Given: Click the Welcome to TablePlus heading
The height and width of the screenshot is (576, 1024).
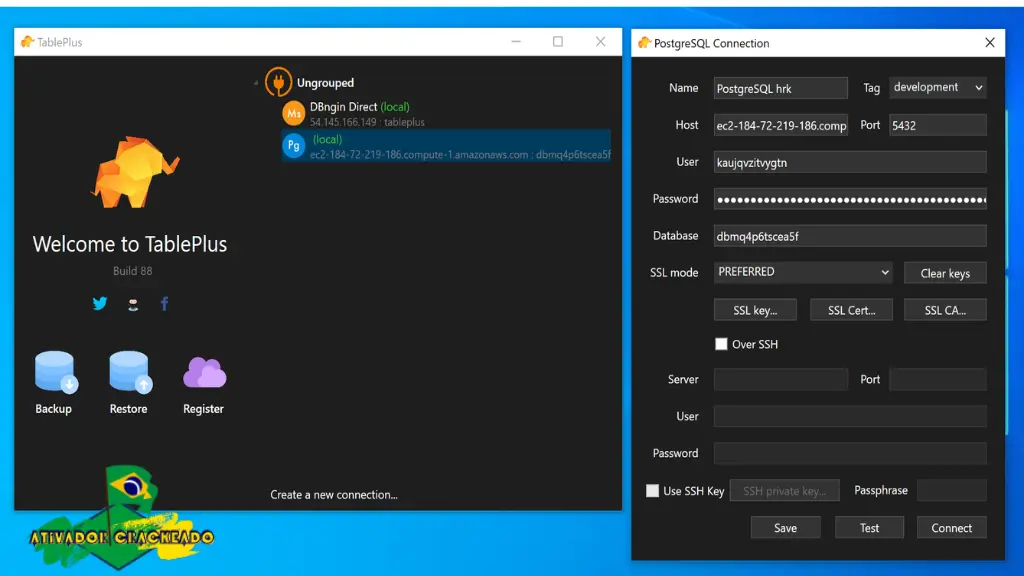Looking at the screenshot, I should pyautogui.click(x=130, y=244).
